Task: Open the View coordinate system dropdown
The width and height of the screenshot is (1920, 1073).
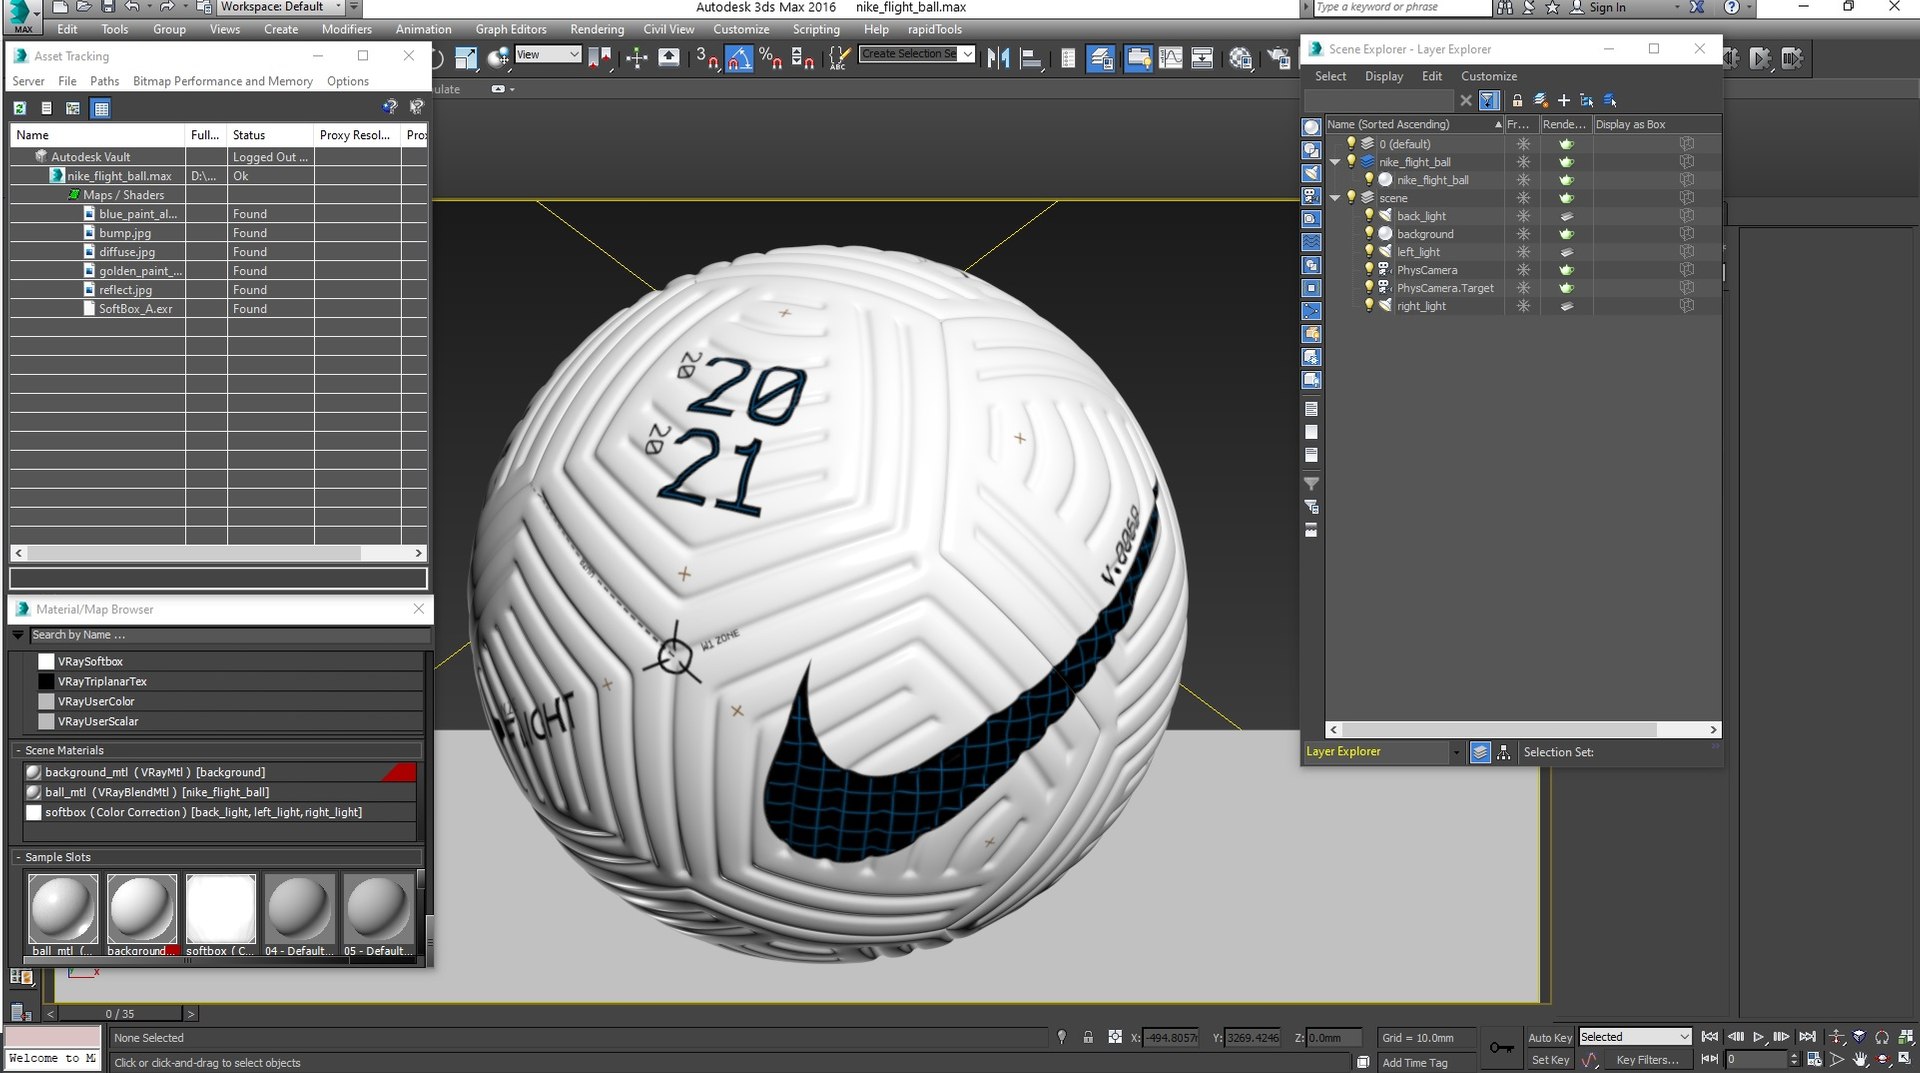Action: point(548,55)
